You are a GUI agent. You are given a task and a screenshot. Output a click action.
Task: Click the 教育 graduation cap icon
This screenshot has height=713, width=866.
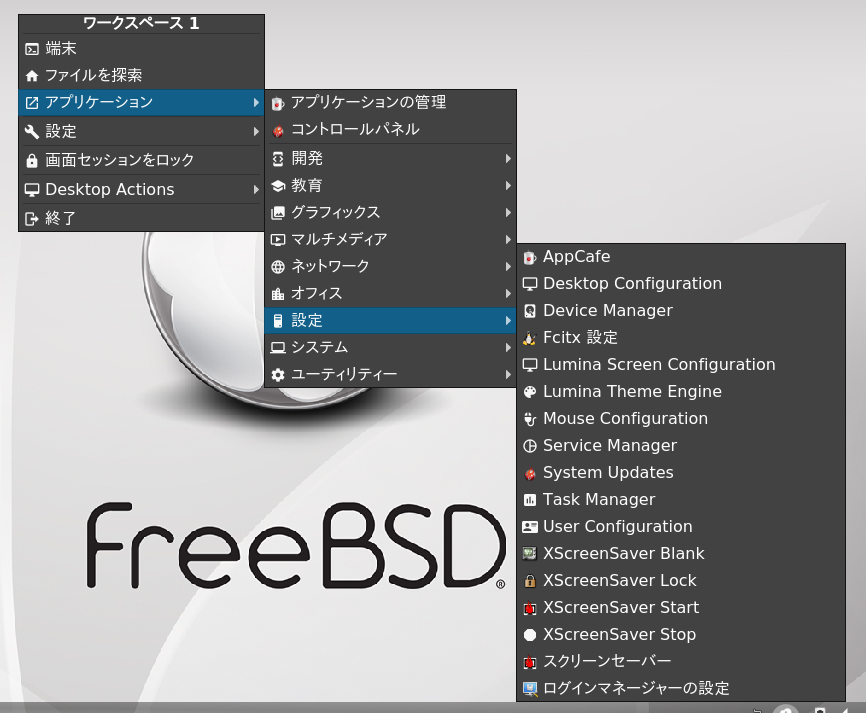(278, 186)
